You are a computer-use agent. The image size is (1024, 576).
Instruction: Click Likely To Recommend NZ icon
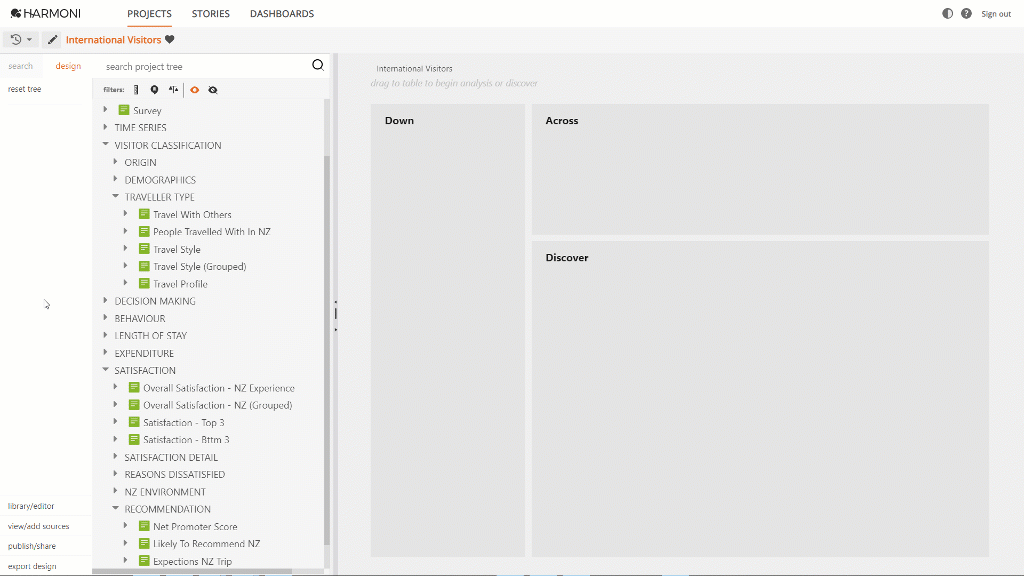pos(144,543)
